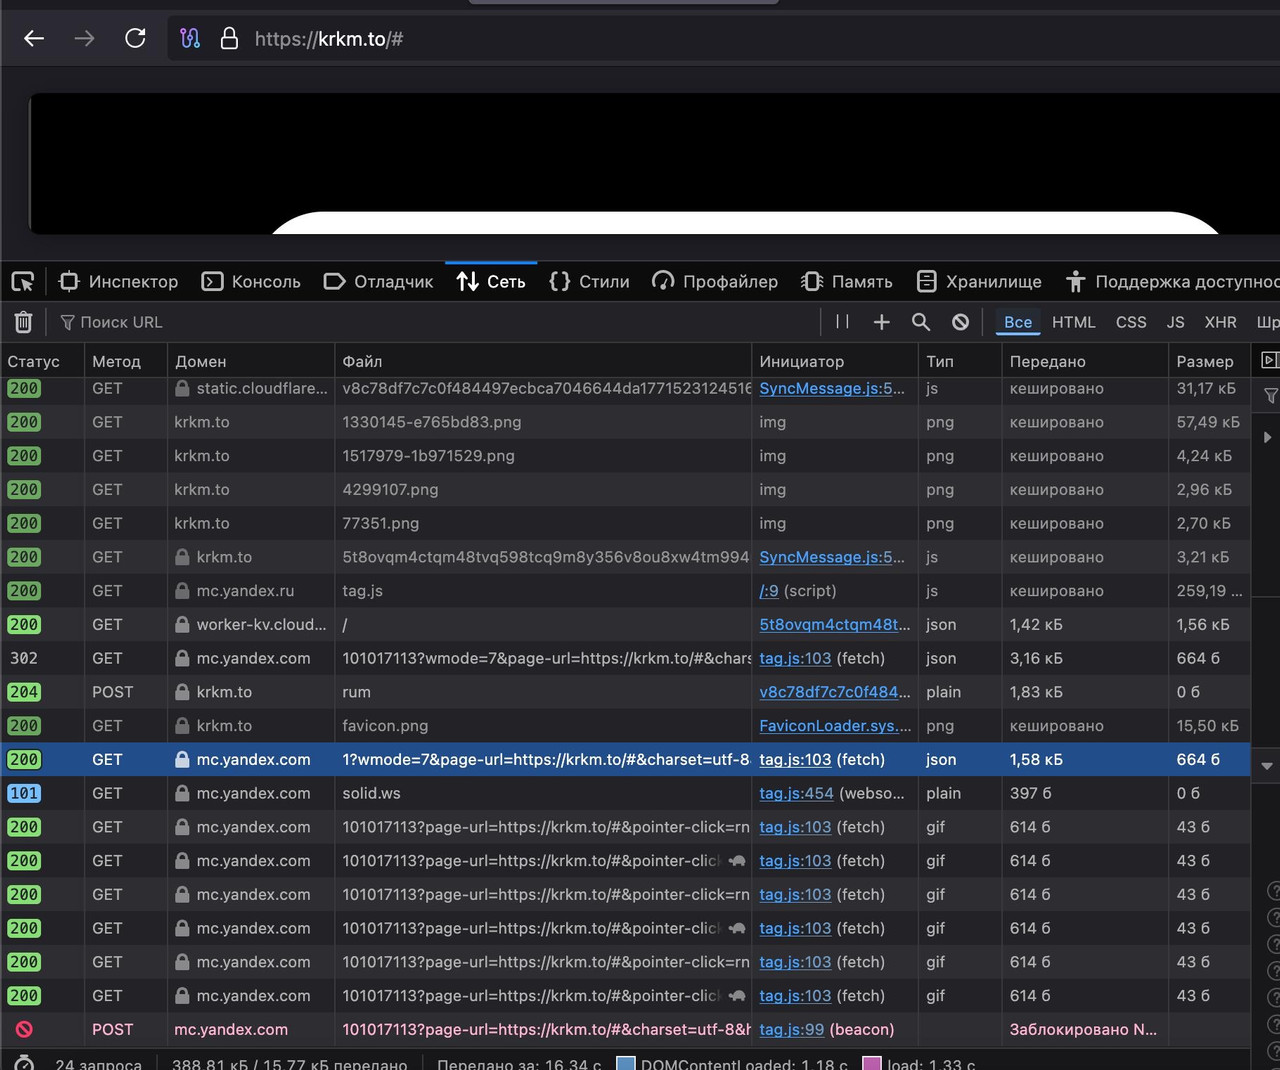The width and height of the screenshot is (1280, 1070).
Task: Go back with the browser back arrow
Action: (34, 39)
